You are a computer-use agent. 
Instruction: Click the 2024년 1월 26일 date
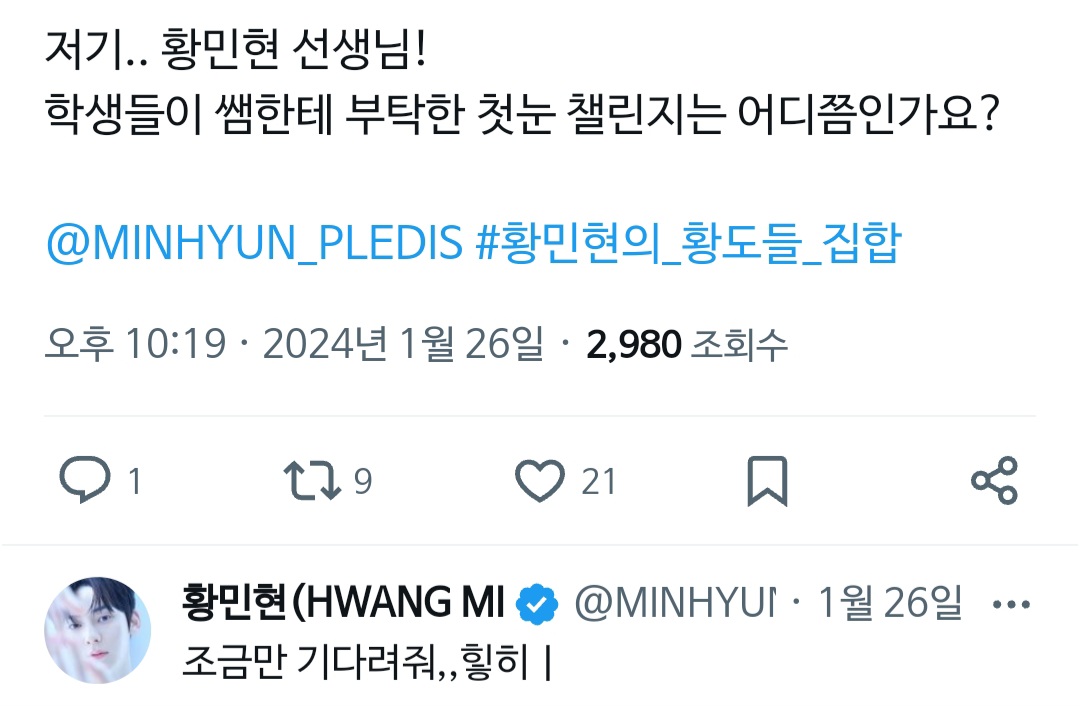pyautogui.click(x=403, y=344)
